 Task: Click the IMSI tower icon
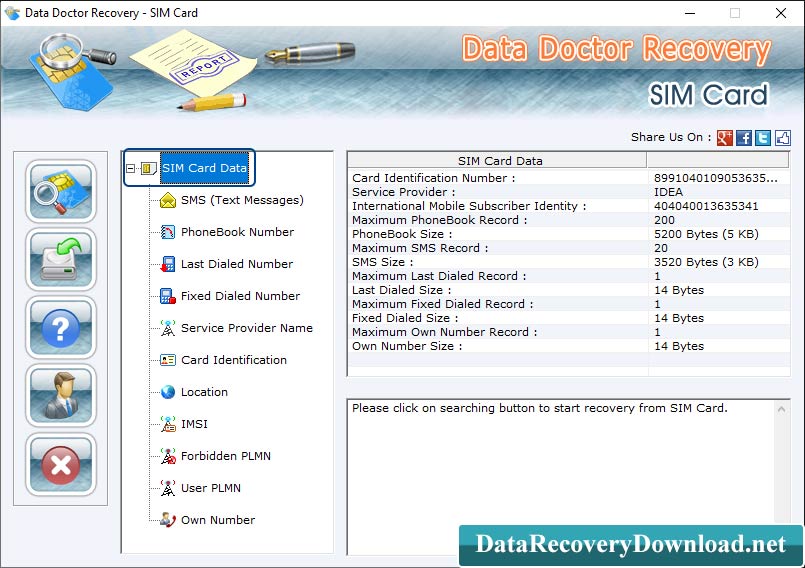(168, 424)
